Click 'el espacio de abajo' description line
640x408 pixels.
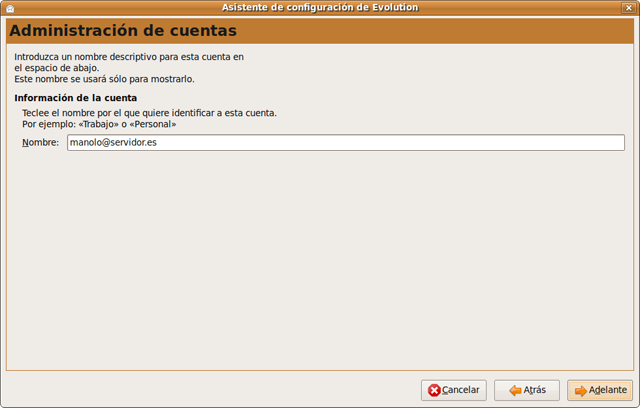56,68
